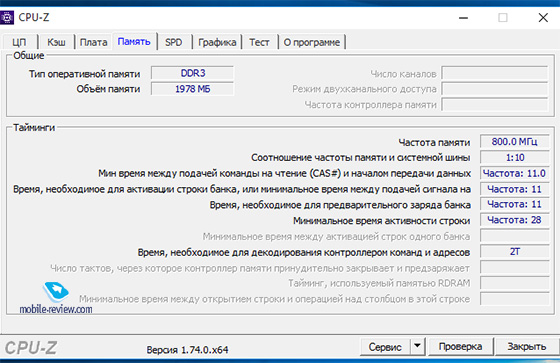Expand the Сервис dropdown arrow
The height and width of the screenshot is (363, 560).
(x=417, y=347)
